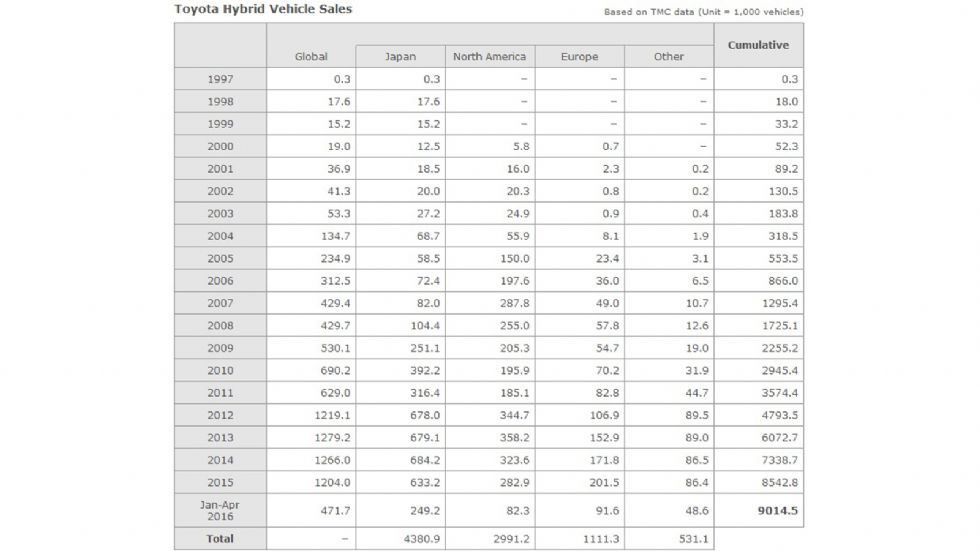Screen dimensions: 980x551
Task: Click the Cumulative column header
Action: coord(758,45)
